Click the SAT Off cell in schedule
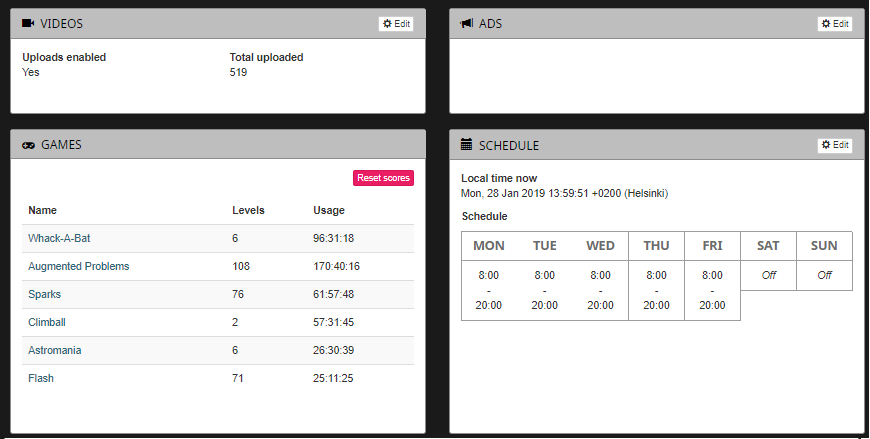This screenshot has width=870, height=439. (x=768, y=275)
